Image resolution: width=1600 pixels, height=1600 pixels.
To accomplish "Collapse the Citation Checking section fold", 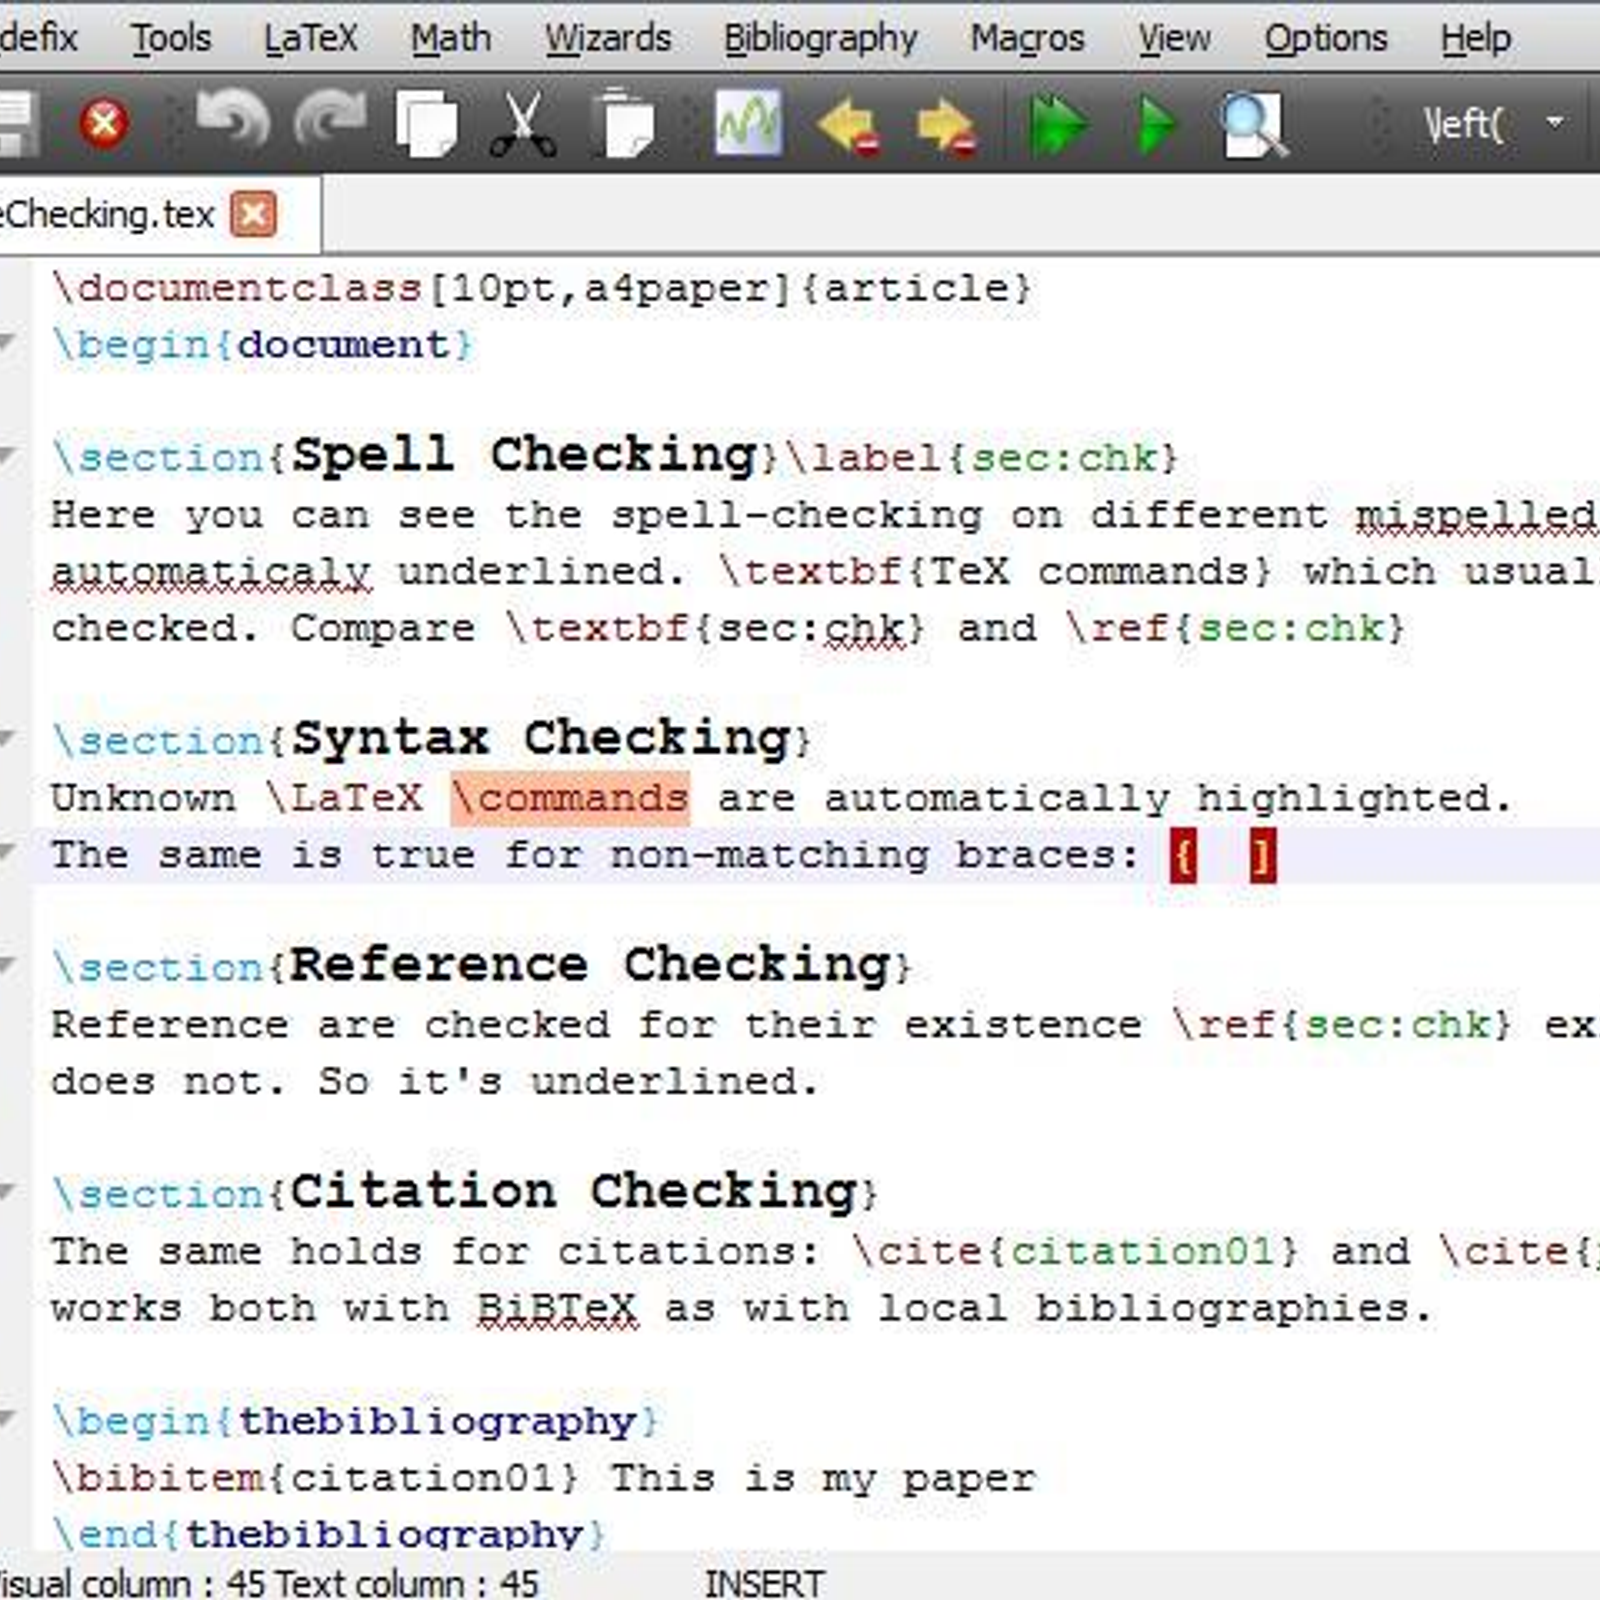I will click(x=7, y=1191).
